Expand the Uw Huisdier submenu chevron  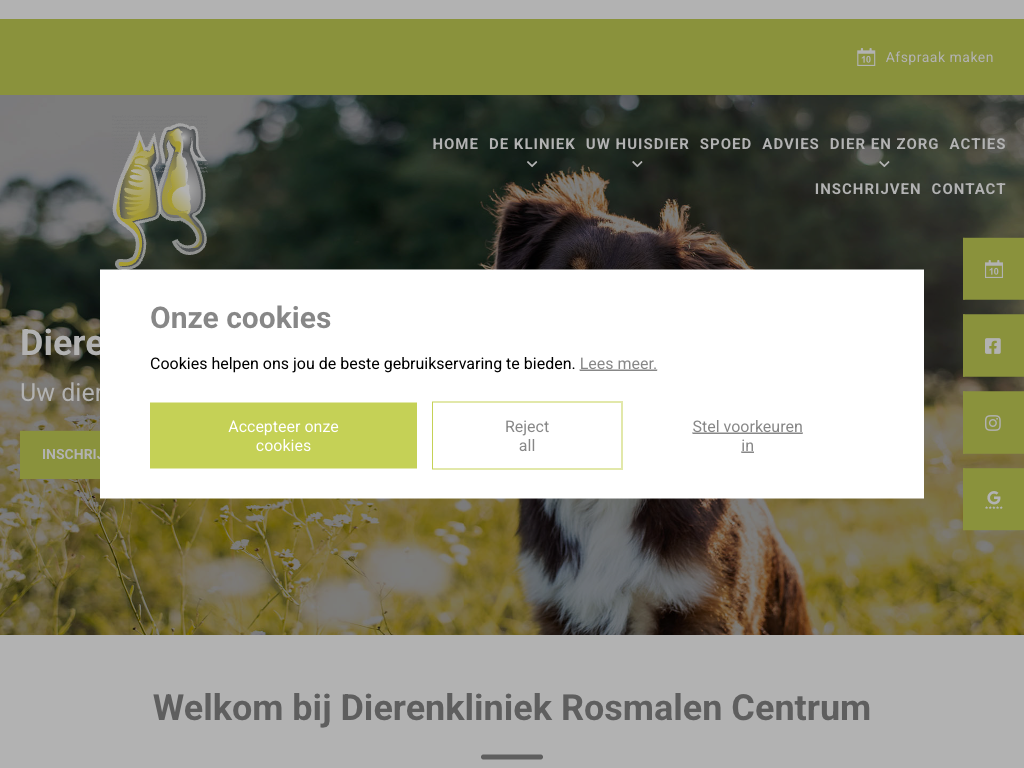pos(637,165)
